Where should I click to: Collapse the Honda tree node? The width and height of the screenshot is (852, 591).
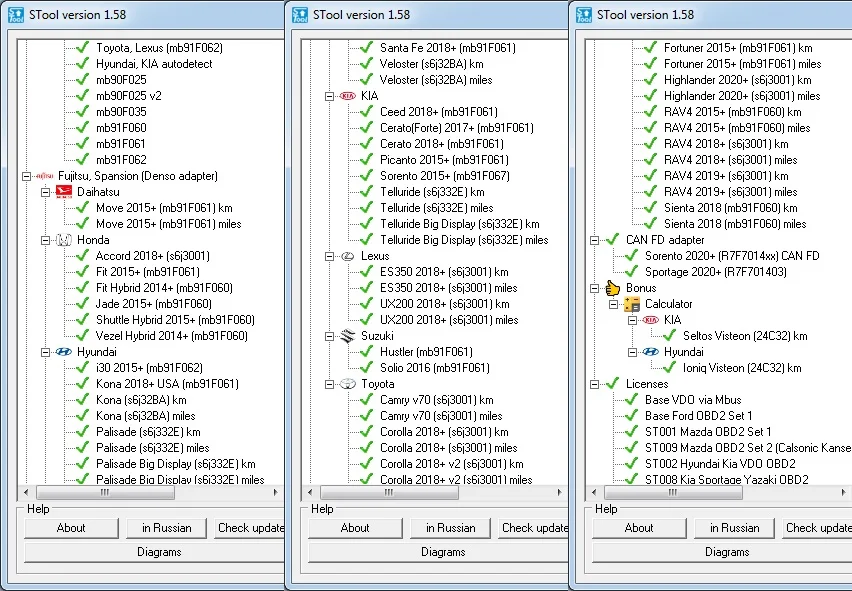coord(46,240)
